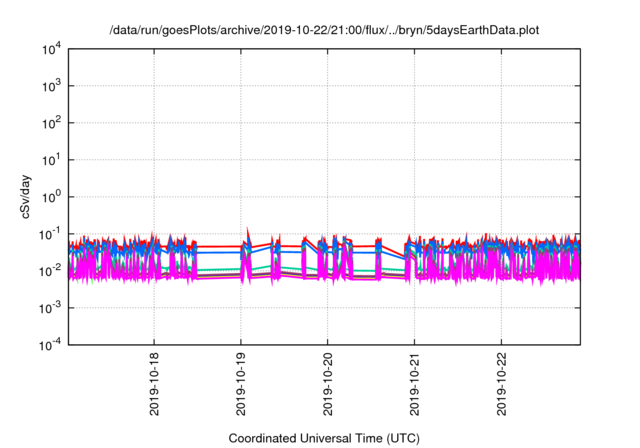The image size is (640, 448).
Task: Select the 10^3 y-axis label
Action: (x=52, y=86)
